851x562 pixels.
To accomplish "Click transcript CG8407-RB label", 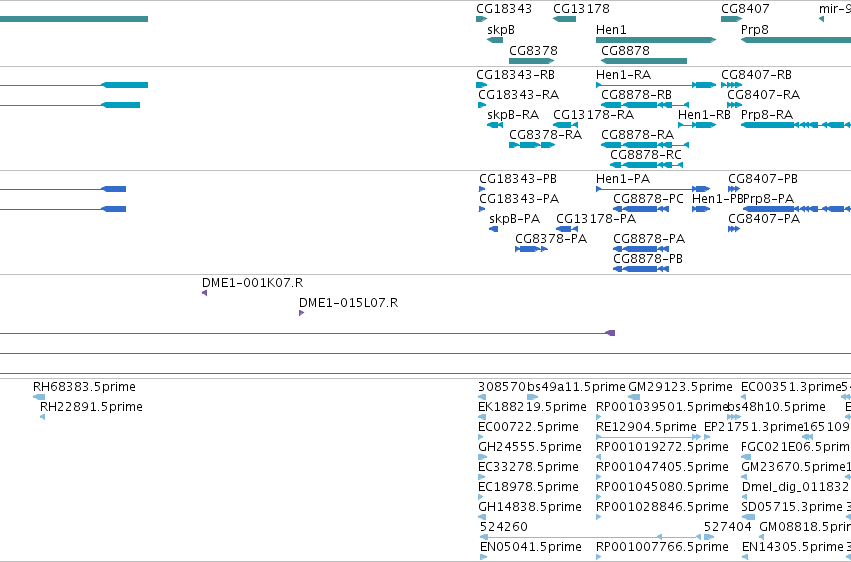I will tap(756, 74).
